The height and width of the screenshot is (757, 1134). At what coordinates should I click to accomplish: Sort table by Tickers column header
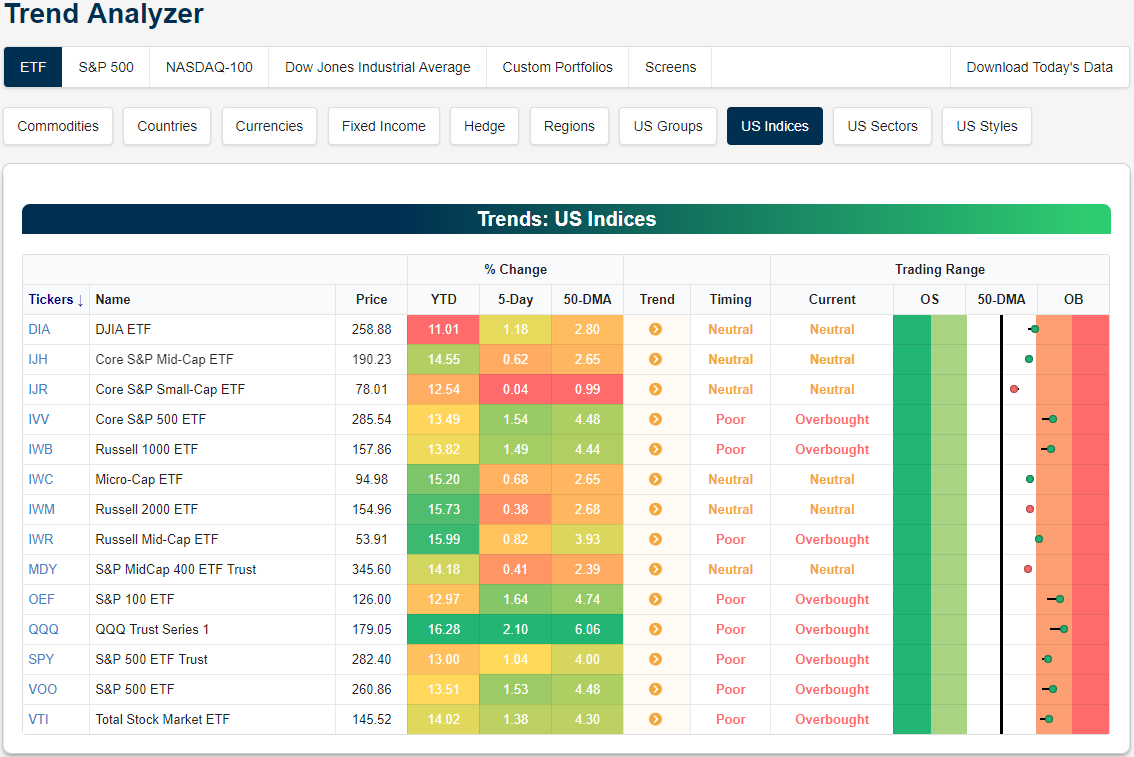coord(56,299)
